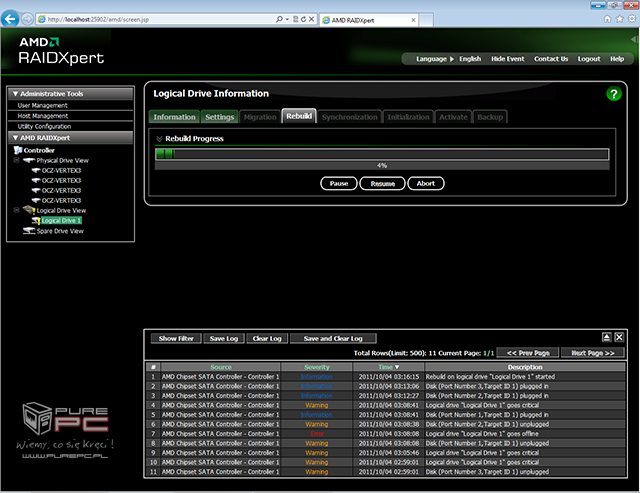Collapse the Administrative Tools section

point(16,94)
